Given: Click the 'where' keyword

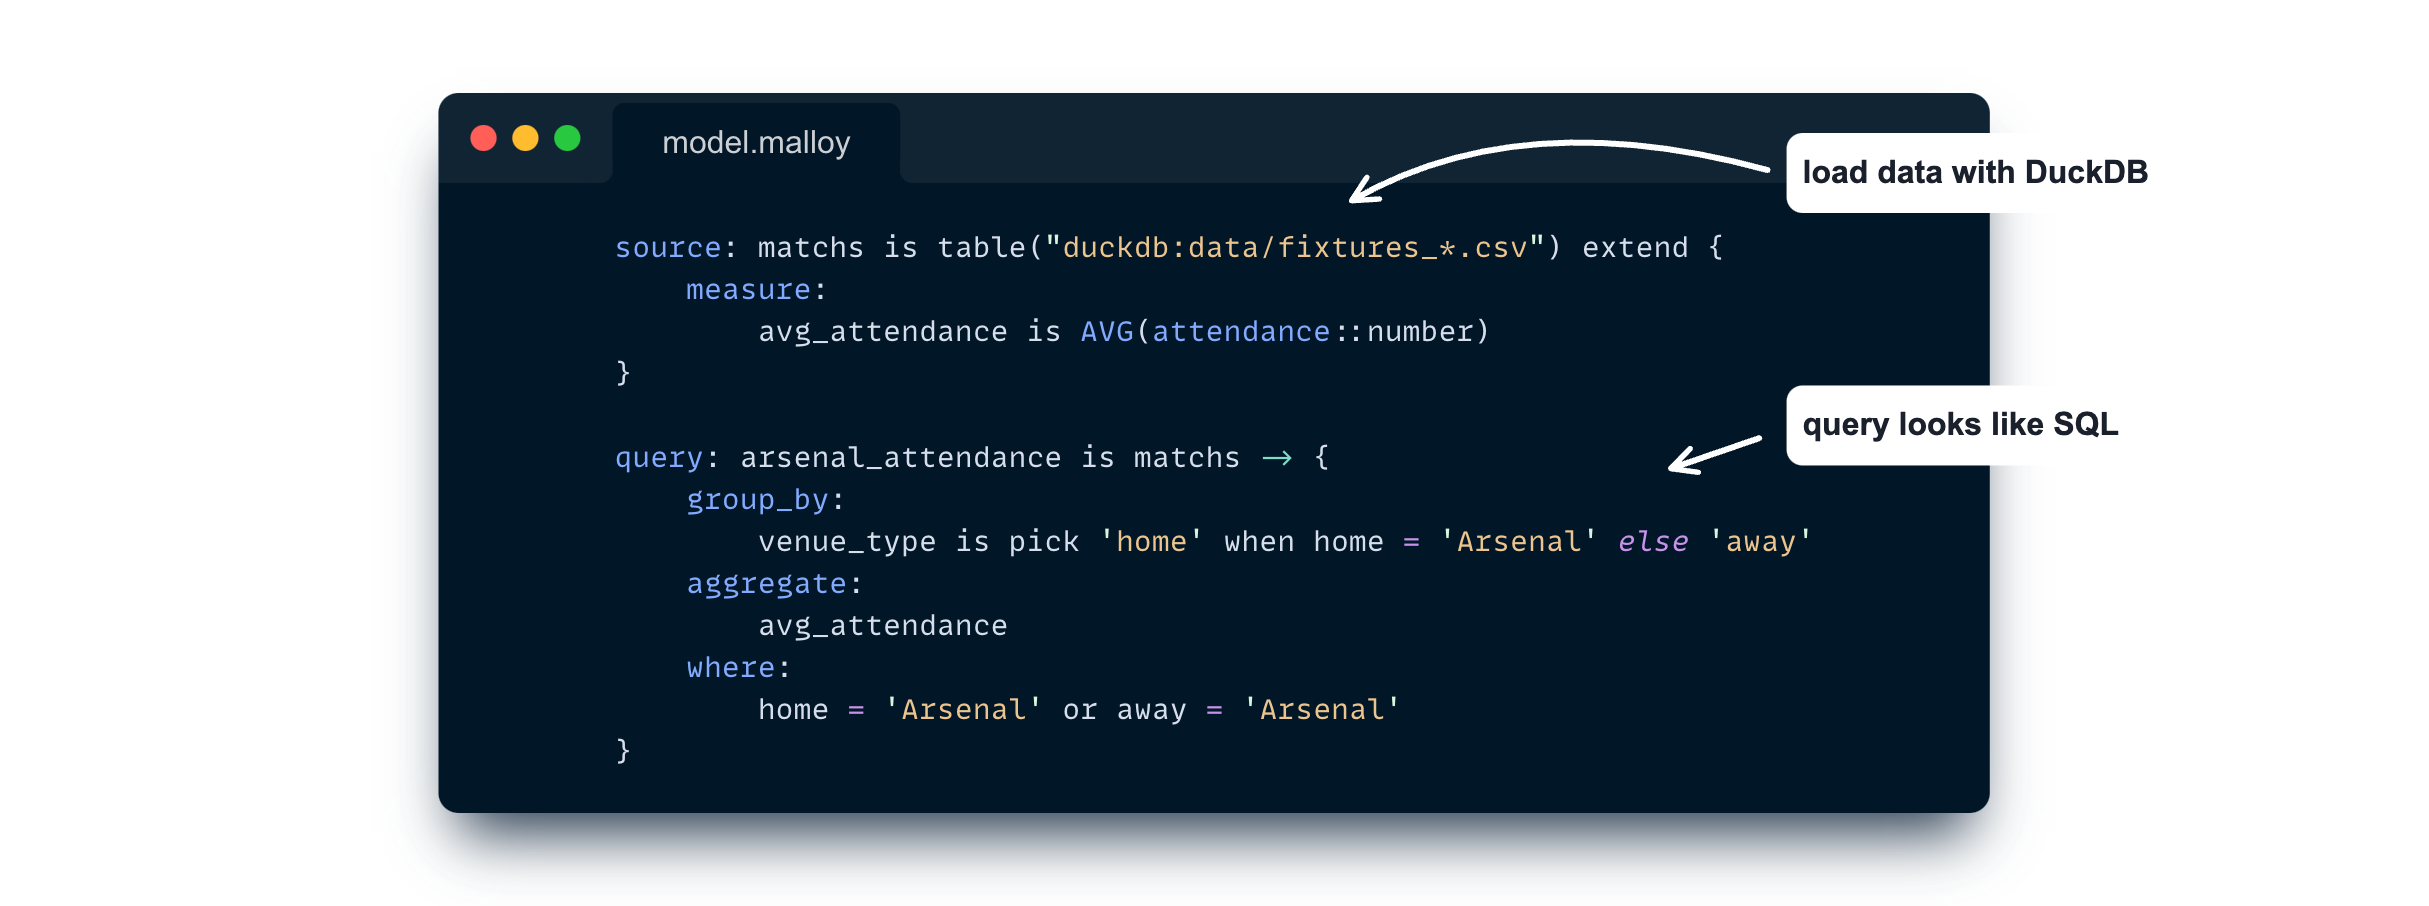Looking at the screenshot, I should pyautogui.click(x=730, y=668).
